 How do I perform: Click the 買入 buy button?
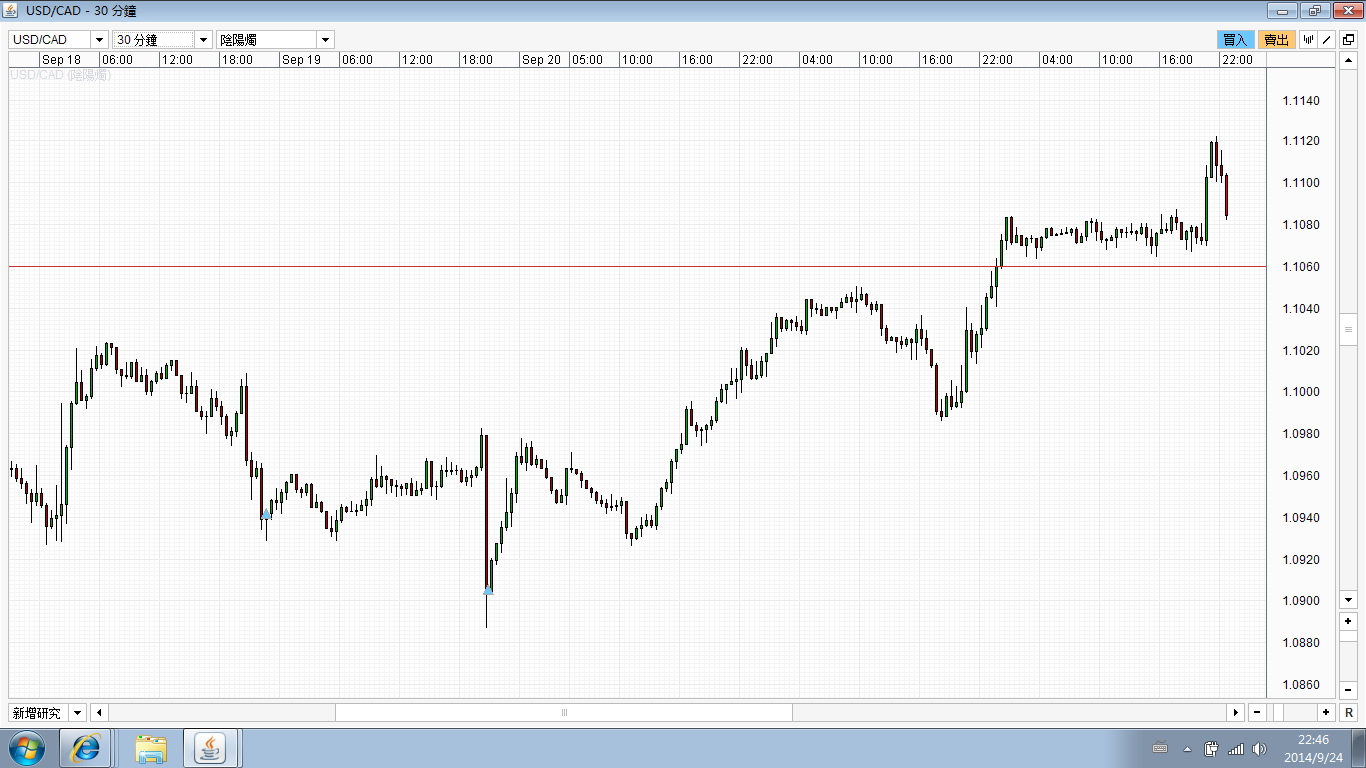click(1236, 40)
